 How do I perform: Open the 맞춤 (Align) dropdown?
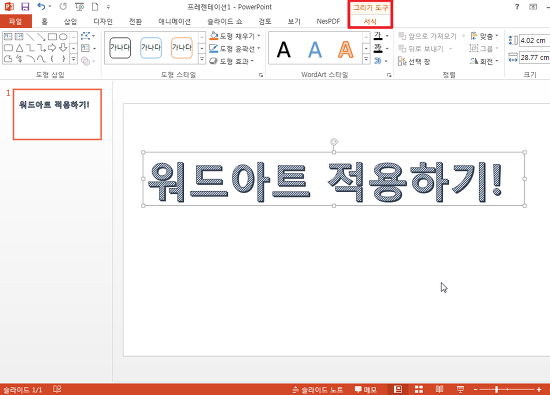[484, 36]
